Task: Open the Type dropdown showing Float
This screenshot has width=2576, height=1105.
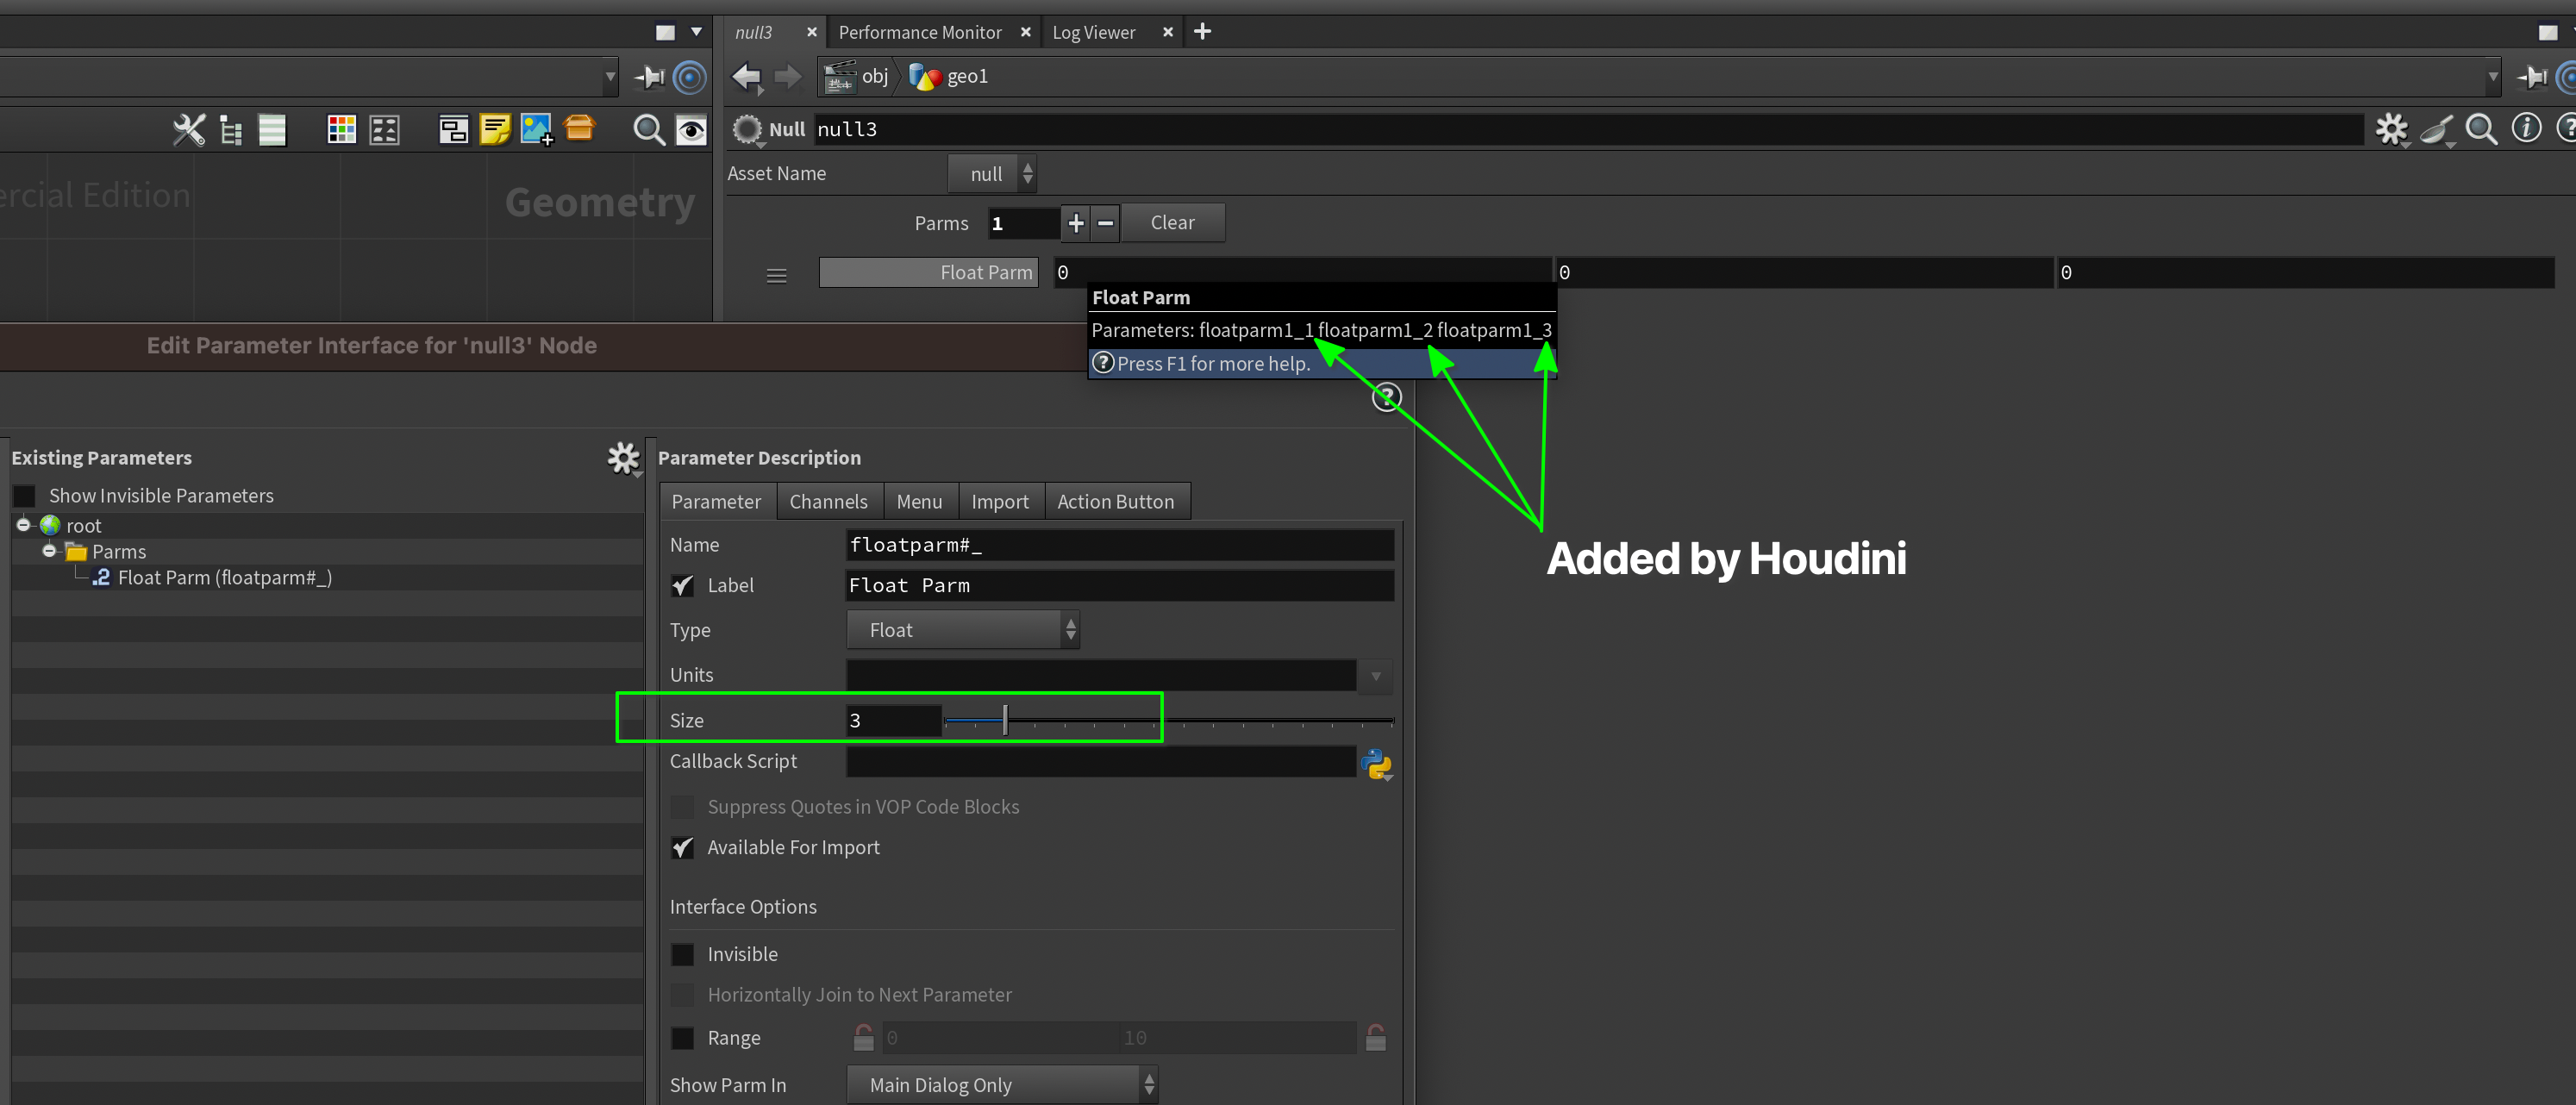Action: pyautogui.click(x=962, y=630)
